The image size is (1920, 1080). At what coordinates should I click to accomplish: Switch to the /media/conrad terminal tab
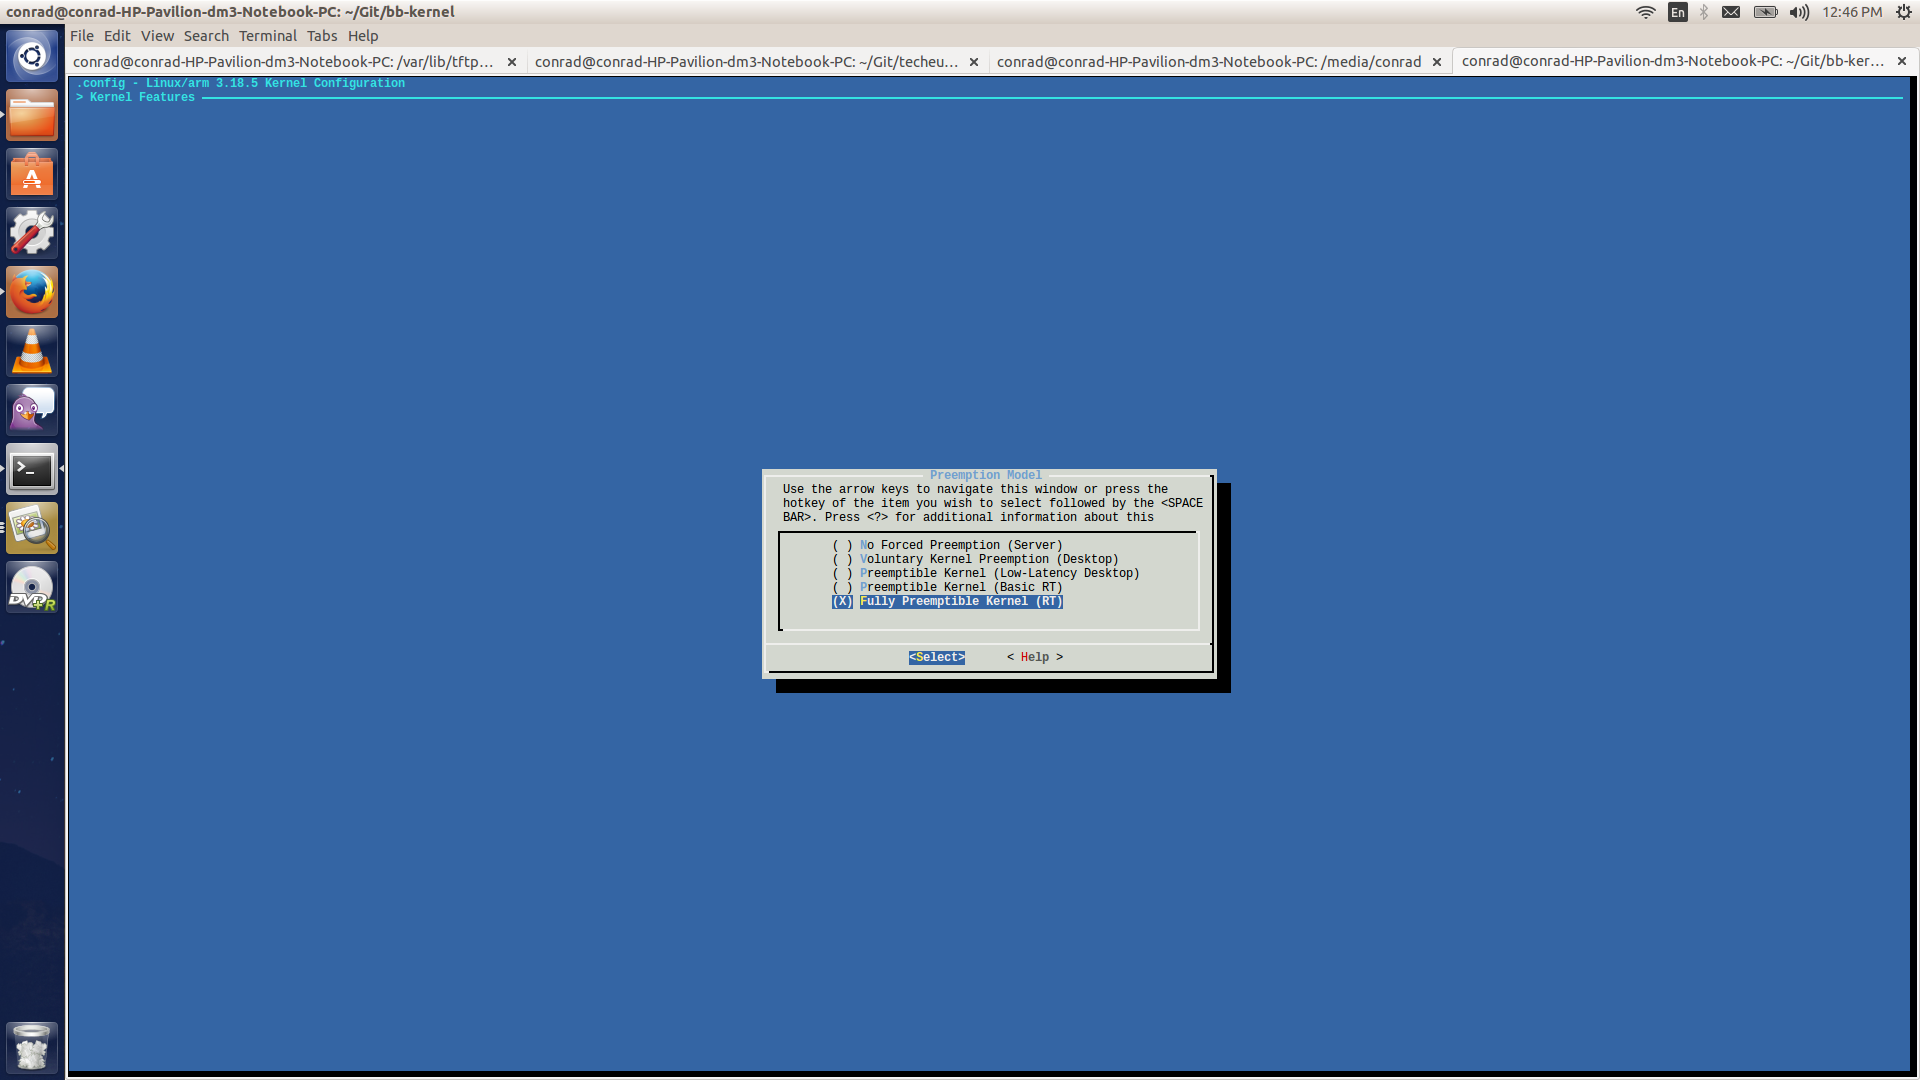click(x=1208, y=62)
